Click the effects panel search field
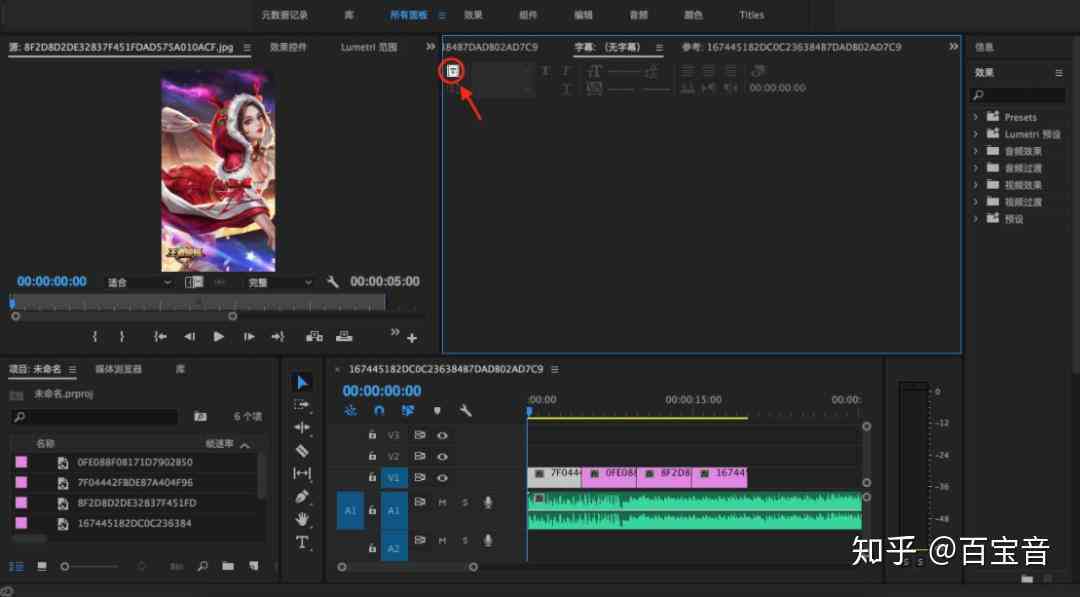This screenshot has width=1080, height=597. coord(1017,95)
